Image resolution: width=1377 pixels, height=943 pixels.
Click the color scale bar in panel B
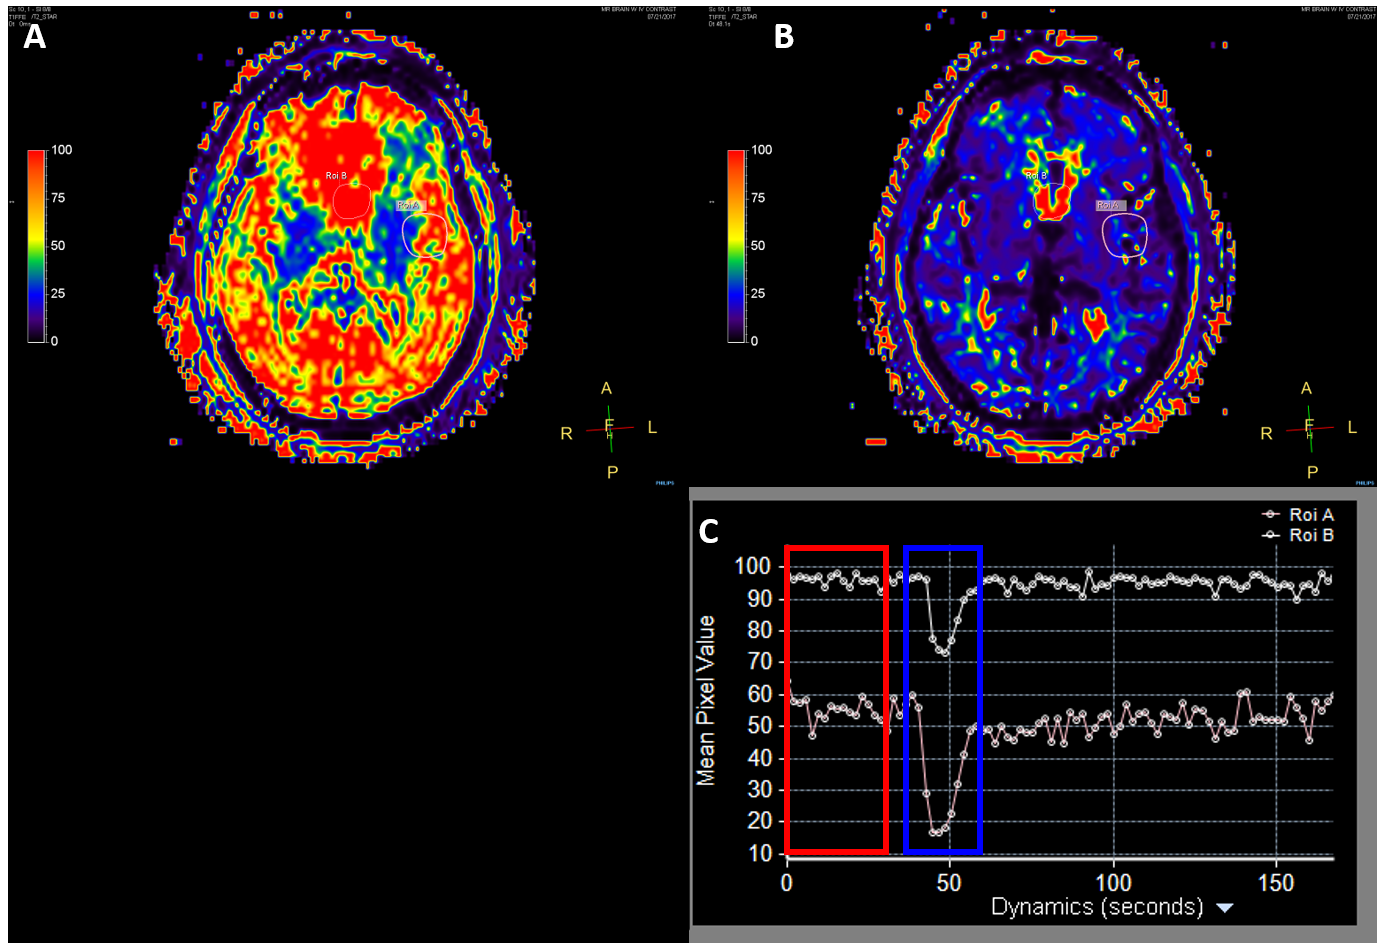click(736, 246)
